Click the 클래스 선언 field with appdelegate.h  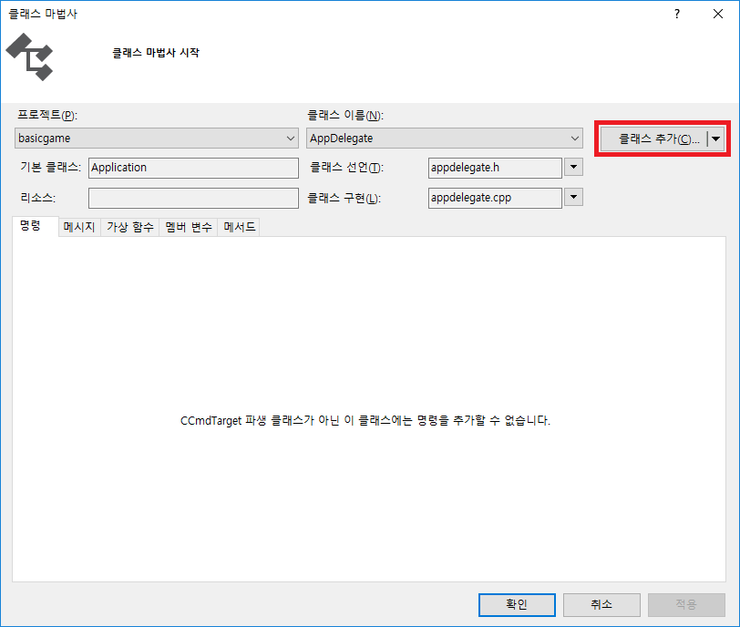(x=493, y=168)
